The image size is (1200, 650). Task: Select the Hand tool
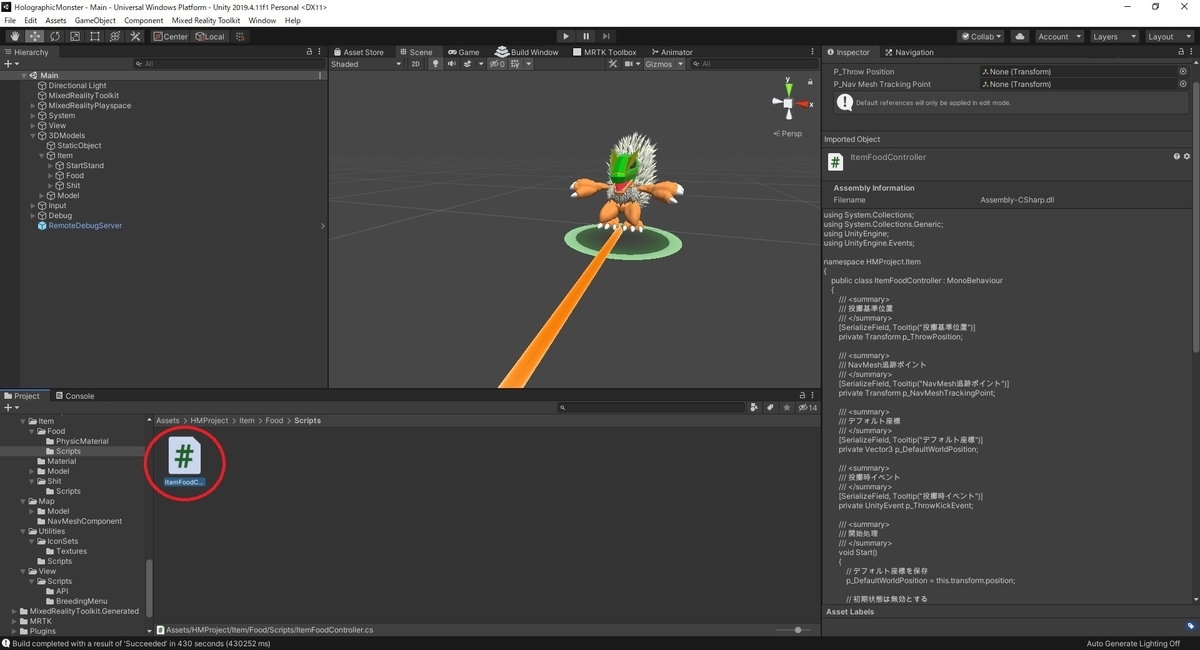[x=14, y=36]
